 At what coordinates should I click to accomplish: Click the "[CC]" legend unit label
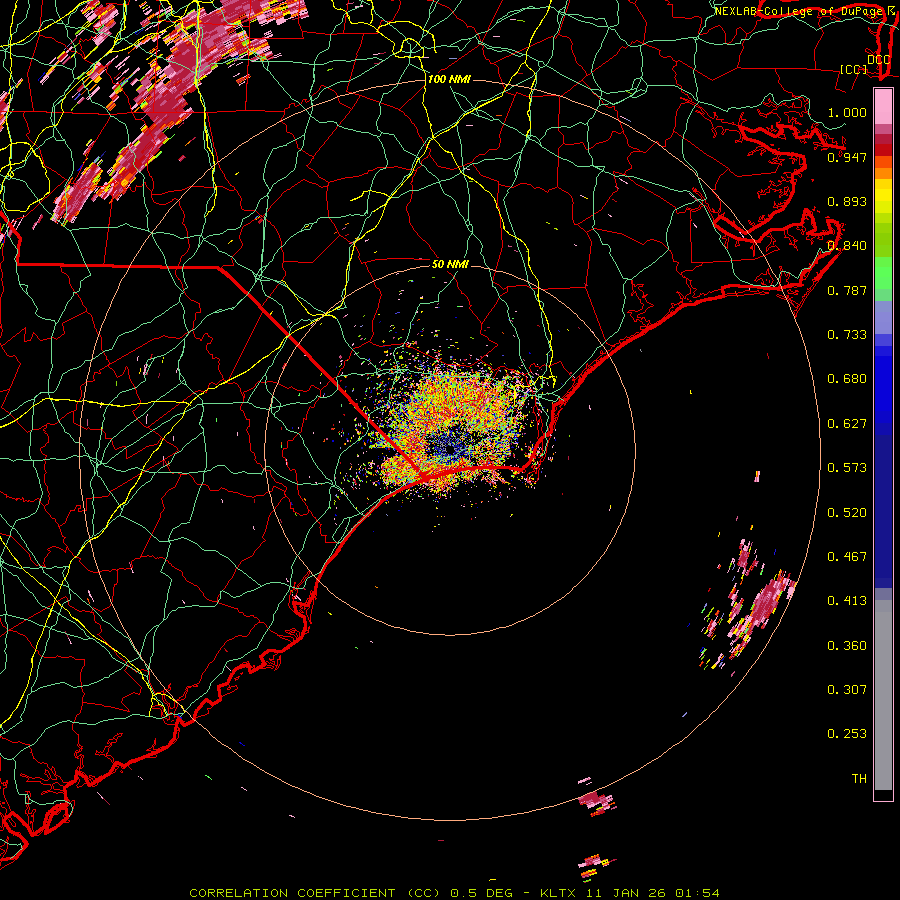pos(854,69)
